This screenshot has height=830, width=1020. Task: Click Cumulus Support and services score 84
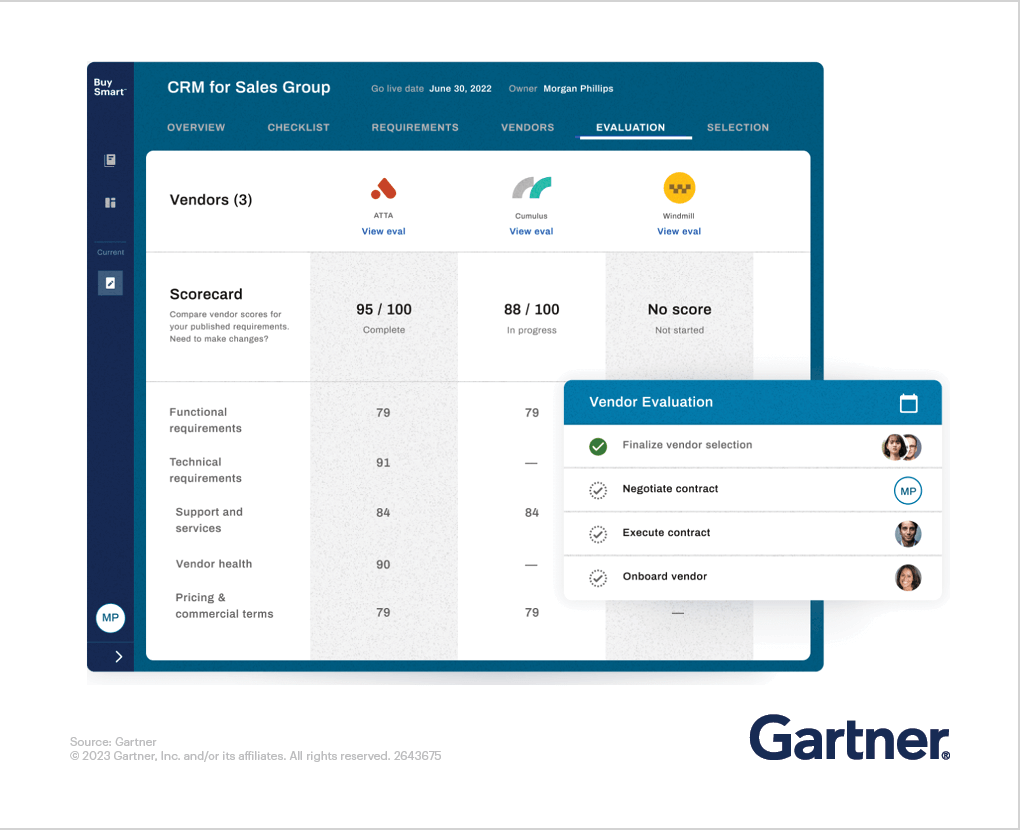point(531,513)
